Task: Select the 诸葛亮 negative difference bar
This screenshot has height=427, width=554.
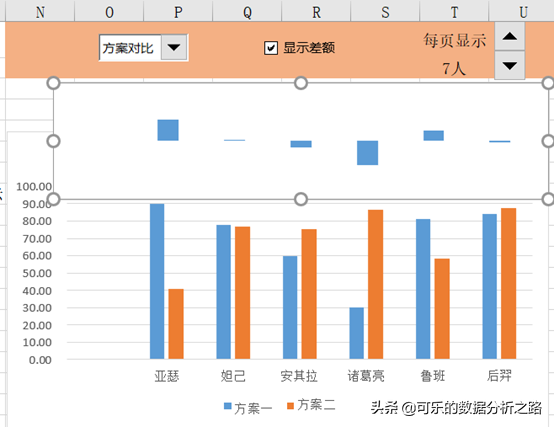Action: point(367,153)
